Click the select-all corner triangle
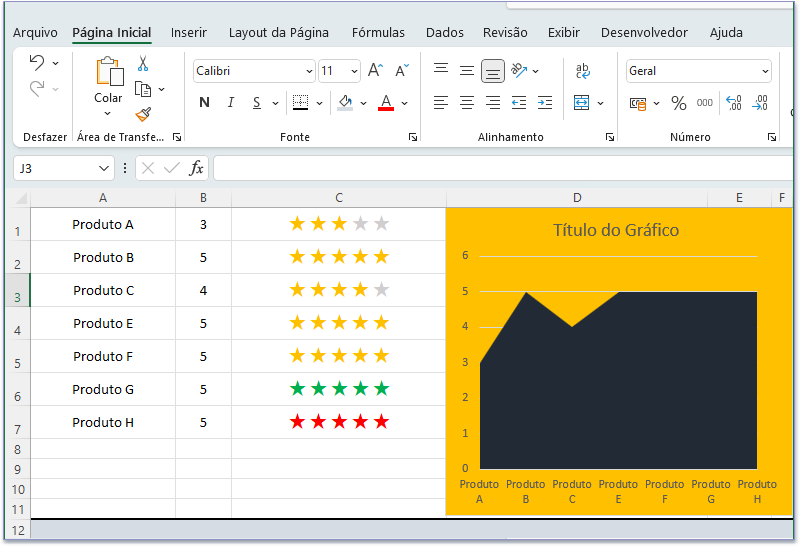The height and width of the screenshot is (547, 800). 20,198
